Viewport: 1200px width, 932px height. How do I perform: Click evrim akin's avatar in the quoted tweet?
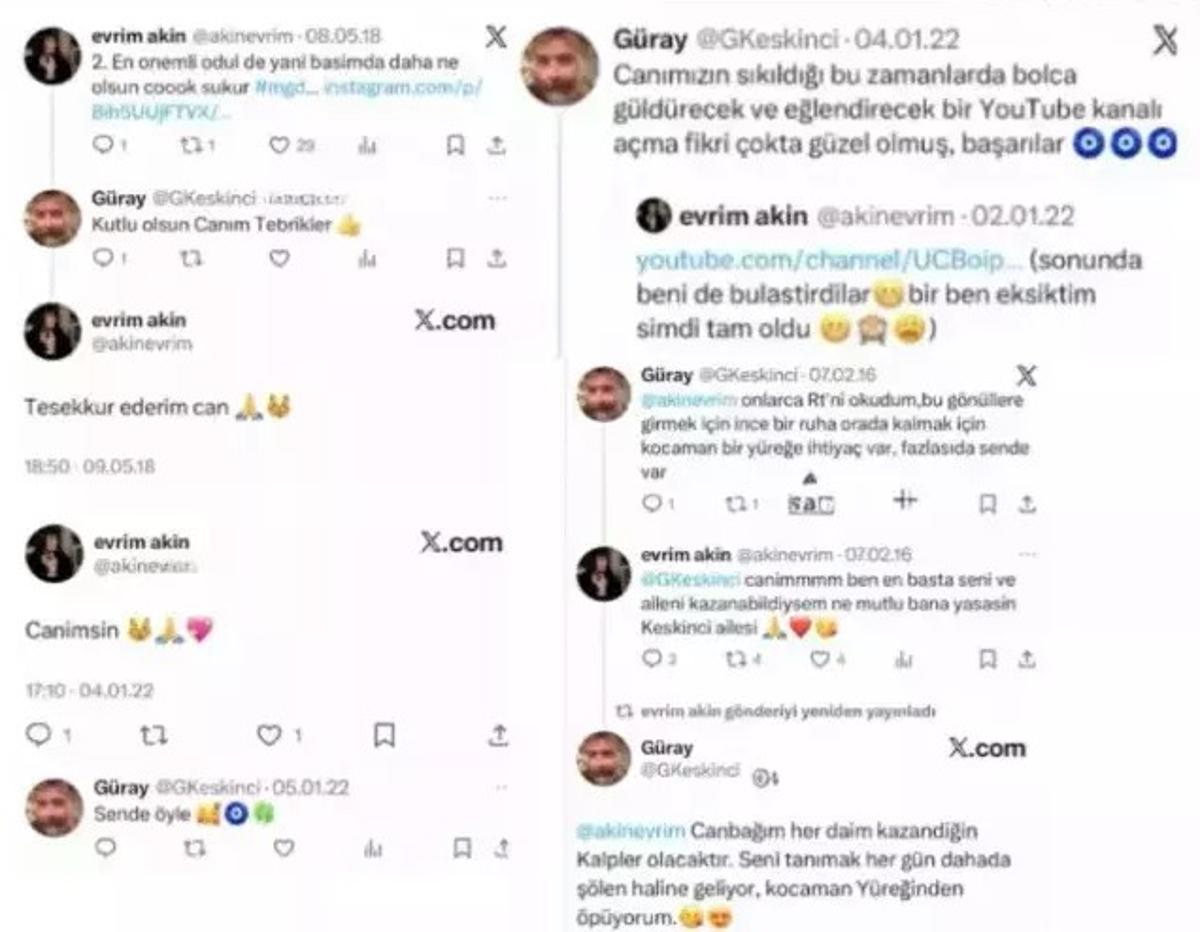(653, 216)
